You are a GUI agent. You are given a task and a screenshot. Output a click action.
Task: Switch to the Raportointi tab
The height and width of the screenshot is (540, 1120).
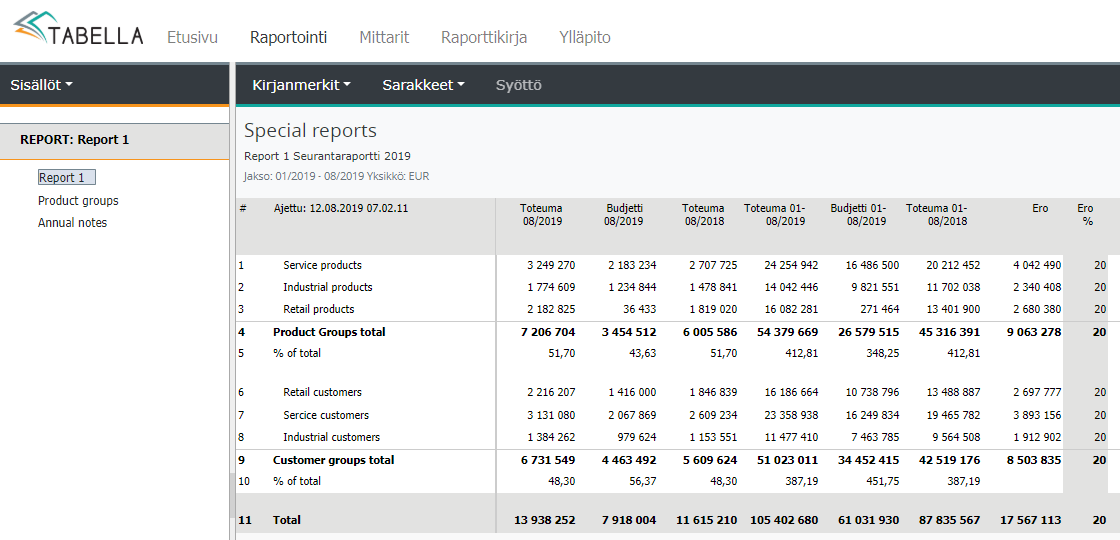pos(288,37)
